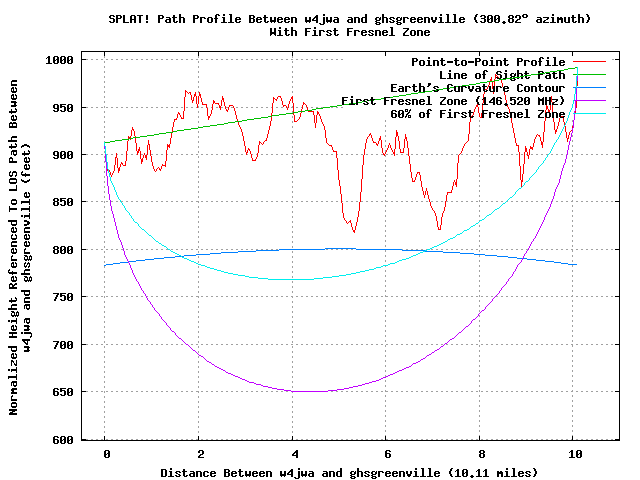Viewport: 640px width, 480px height.
Task: Click the "Point-to-Point Profile" legend label
Action: point(488,62)
